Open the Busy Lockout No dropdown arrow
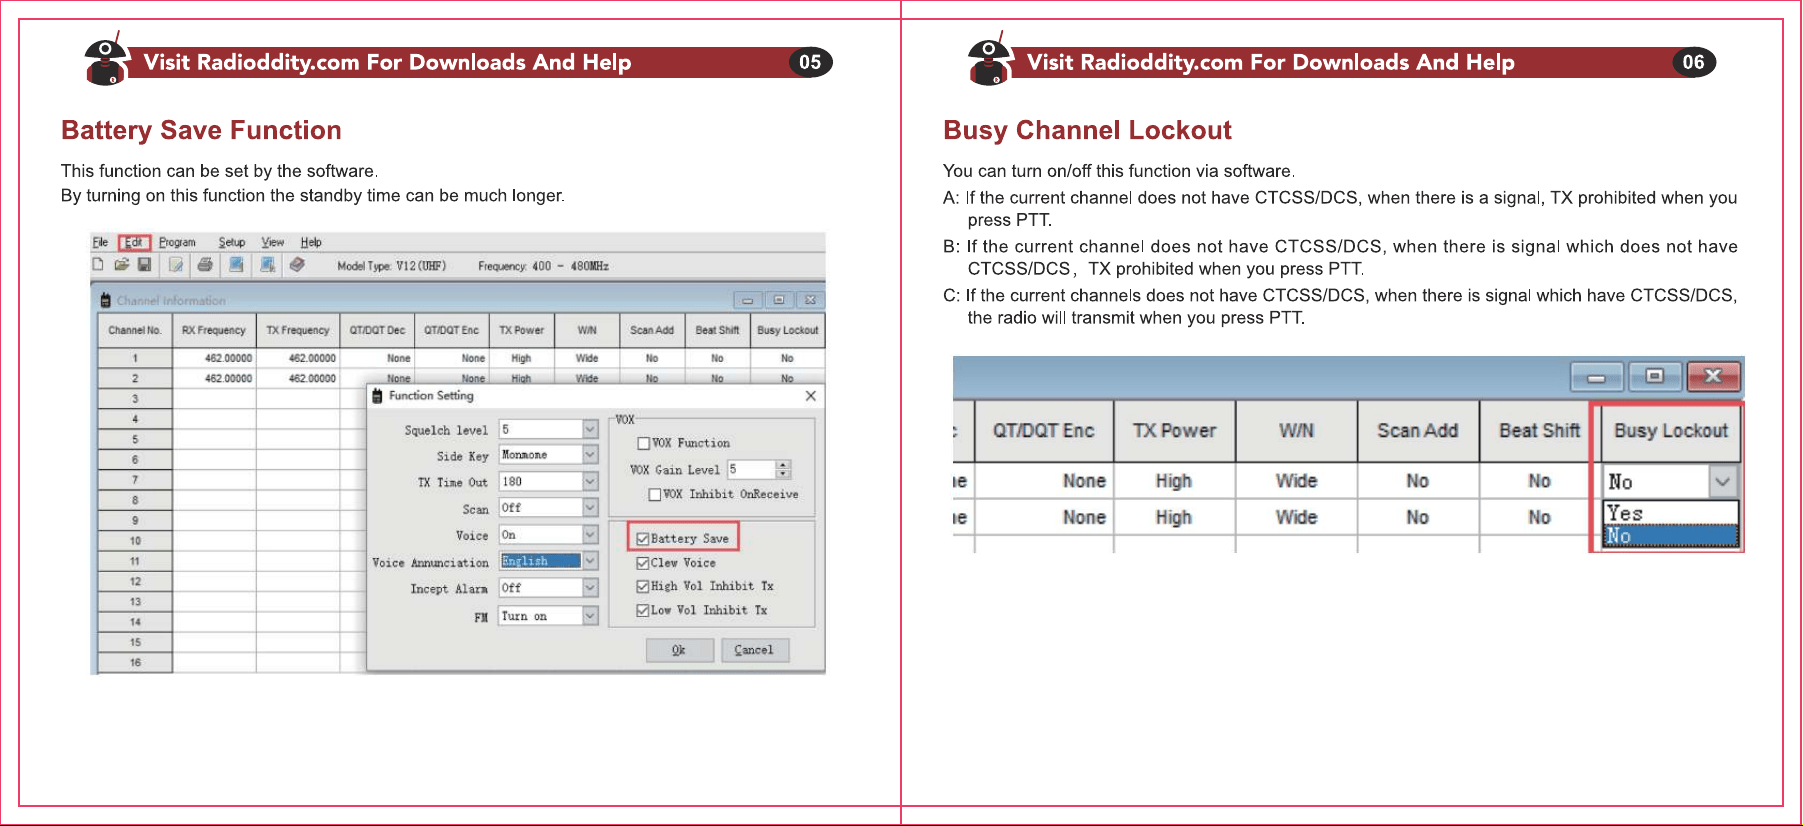The image size is (1803, 826). point(1722,482)
